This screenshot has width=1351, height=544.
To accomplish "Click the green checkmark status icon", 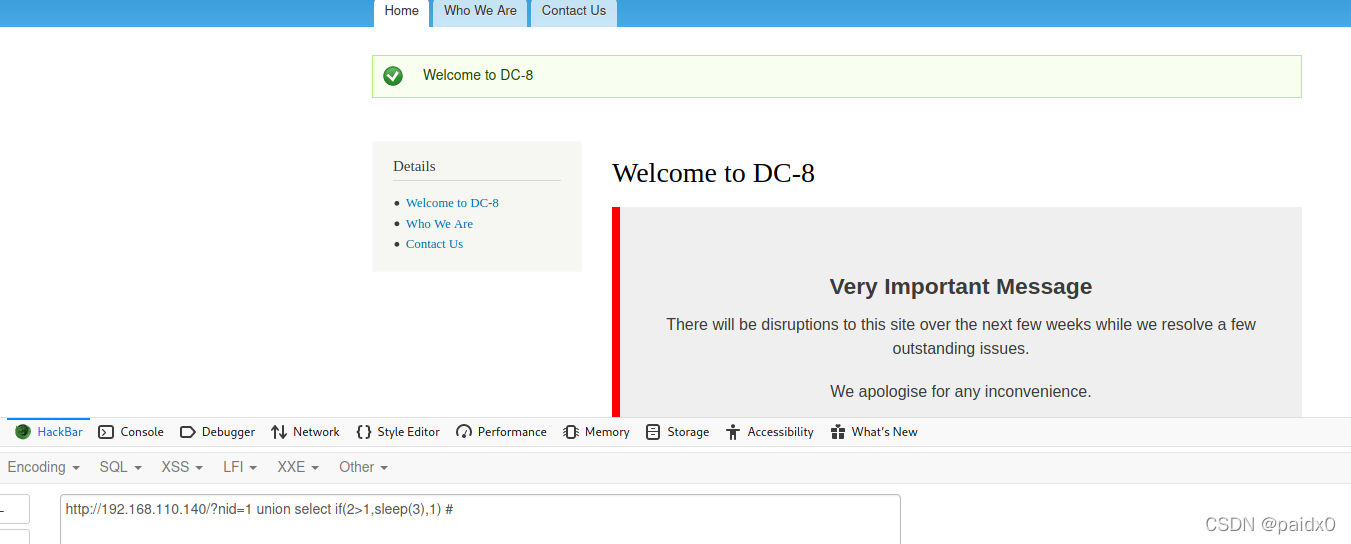I will [x=393, y=76].
